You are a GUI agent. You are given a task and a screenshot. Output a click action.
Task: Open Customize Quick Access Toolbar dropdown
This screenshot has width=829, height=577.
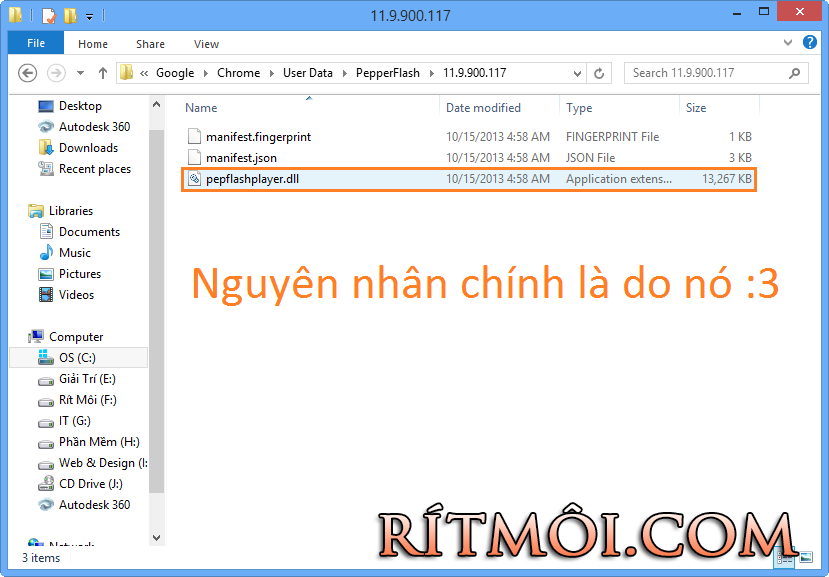click(x=89, y=16)
